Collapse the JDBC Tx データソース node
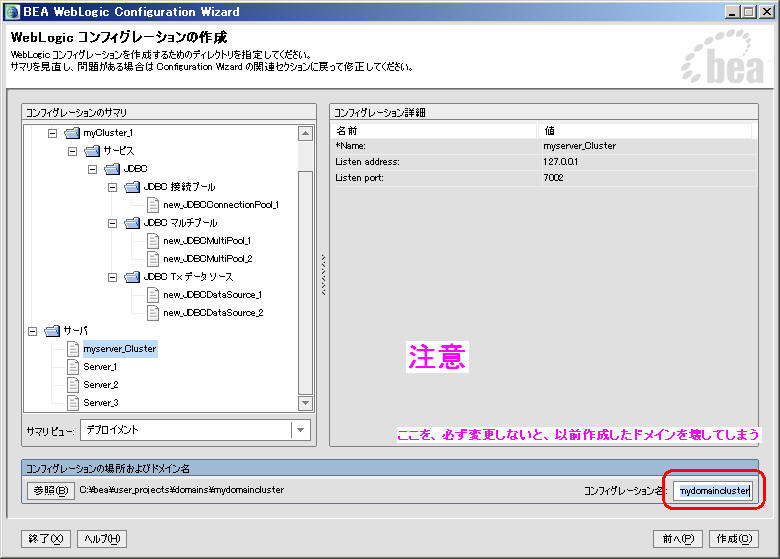Image resolution: width=780 pixels, height=559 pixels. tap(113, 277)
